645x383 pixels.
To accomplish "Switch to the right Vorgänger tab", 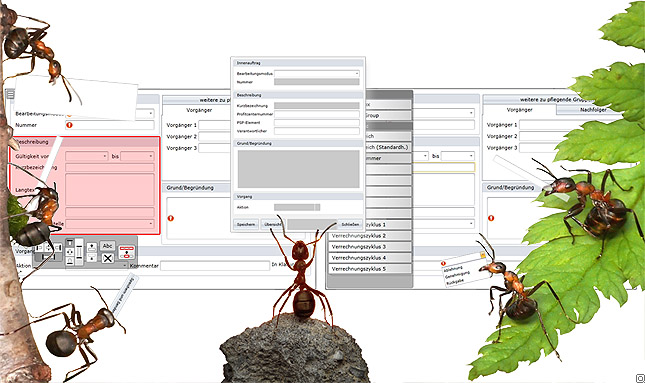I will coord(520,110).
